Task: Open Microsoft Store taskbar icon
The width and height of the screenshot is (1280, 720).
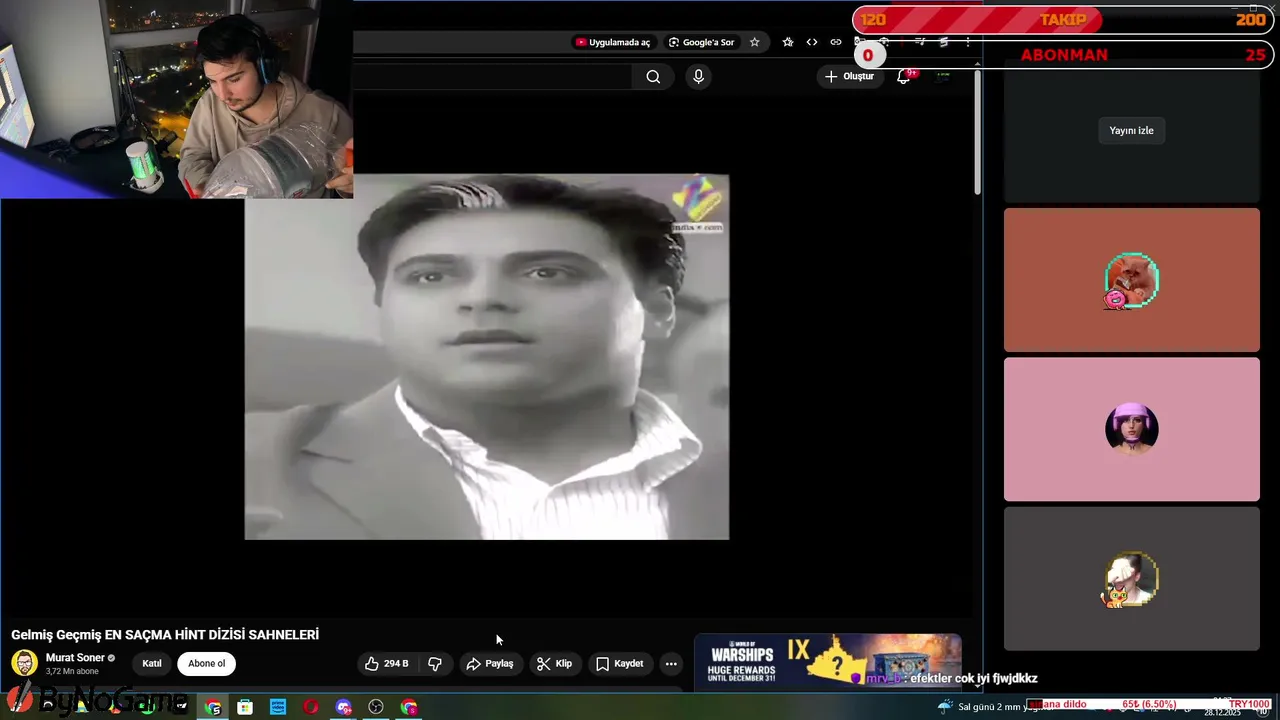Action: coord(245,707)
